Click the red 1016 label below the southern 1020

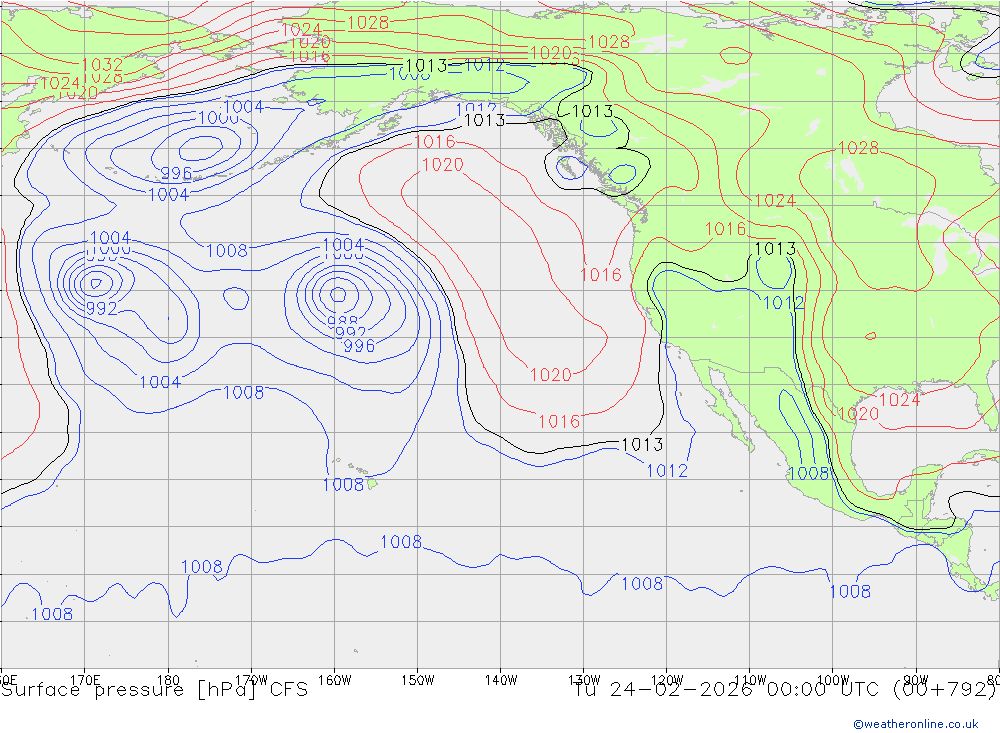(559, 422)
